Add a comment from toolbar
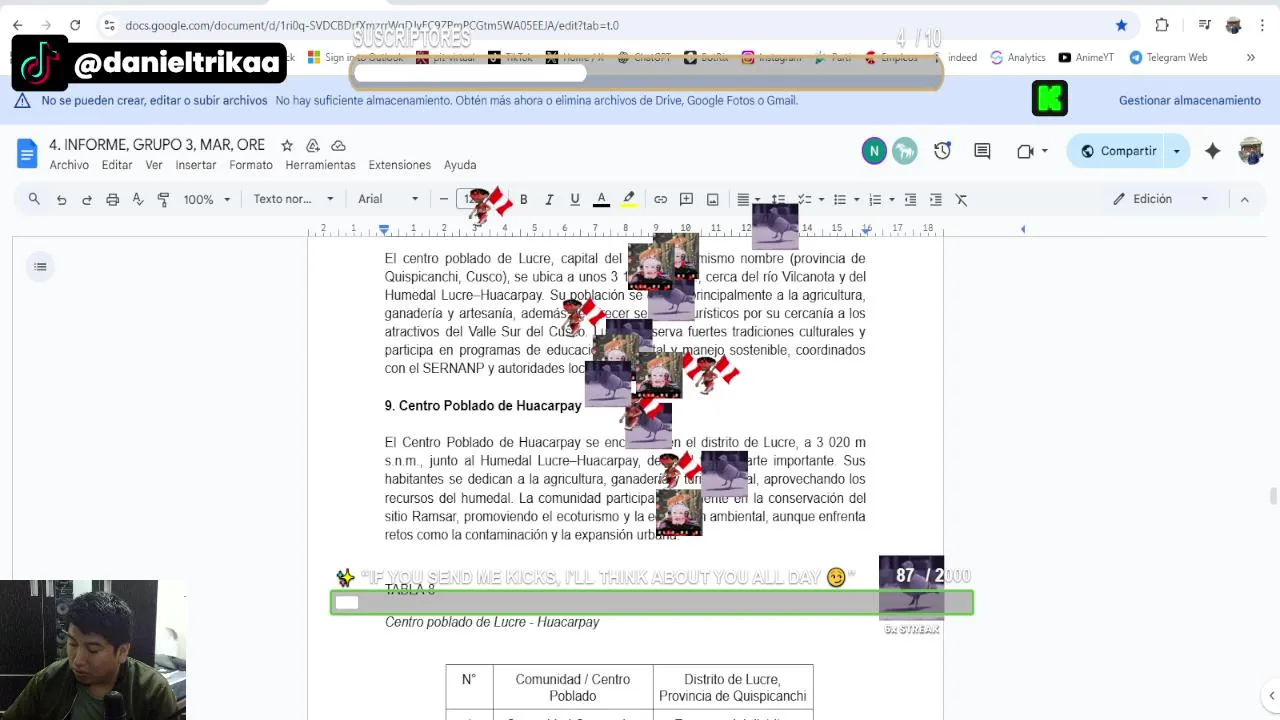 (686, 199)
